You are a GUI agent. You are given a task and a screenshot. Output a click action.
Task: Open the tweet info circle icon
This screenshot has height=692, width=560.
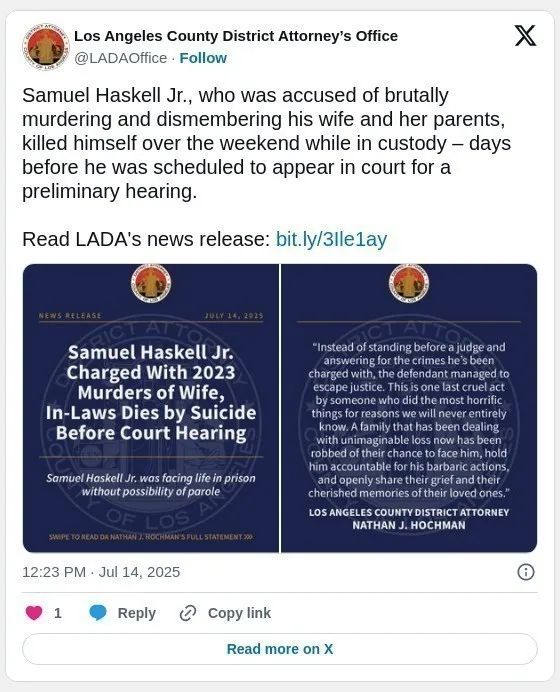click(526, 572)
